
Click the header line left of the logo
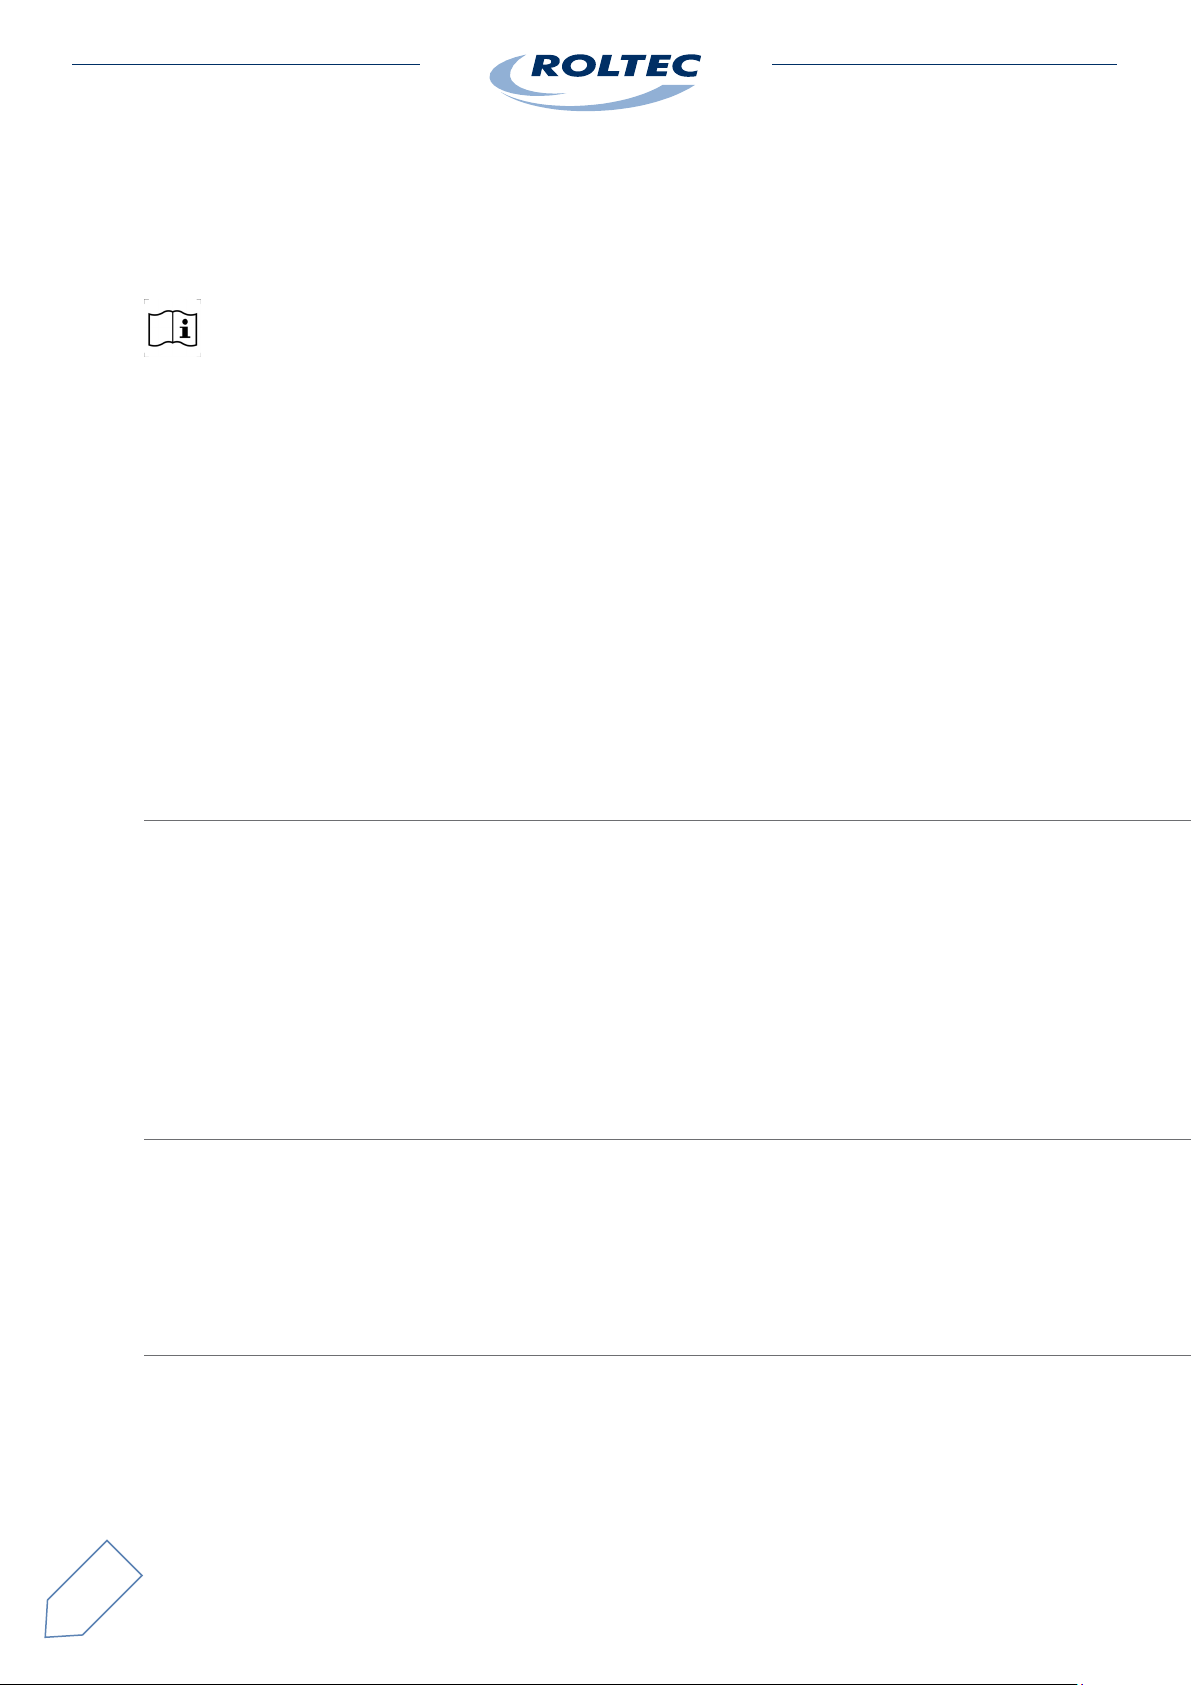[246, 64]
